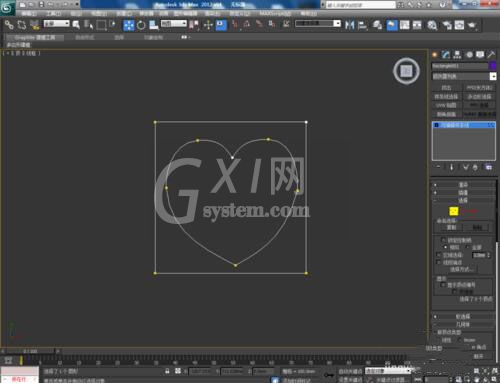Switch to the Hierarchy command panel
This screenshot has height=383, width=500.
[x=457, y=55]
